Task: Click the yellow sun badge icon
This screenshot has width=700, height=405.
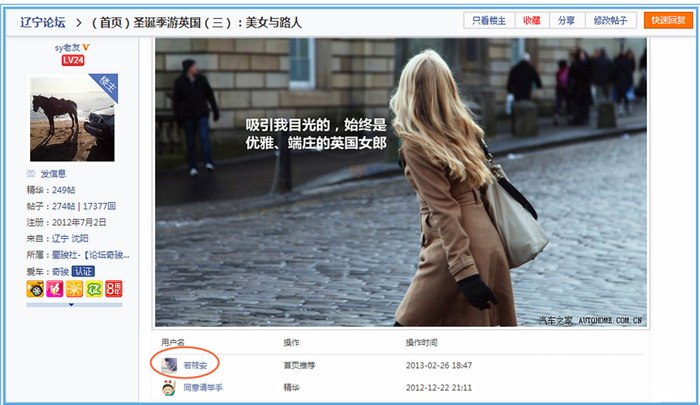Action: 73,289
